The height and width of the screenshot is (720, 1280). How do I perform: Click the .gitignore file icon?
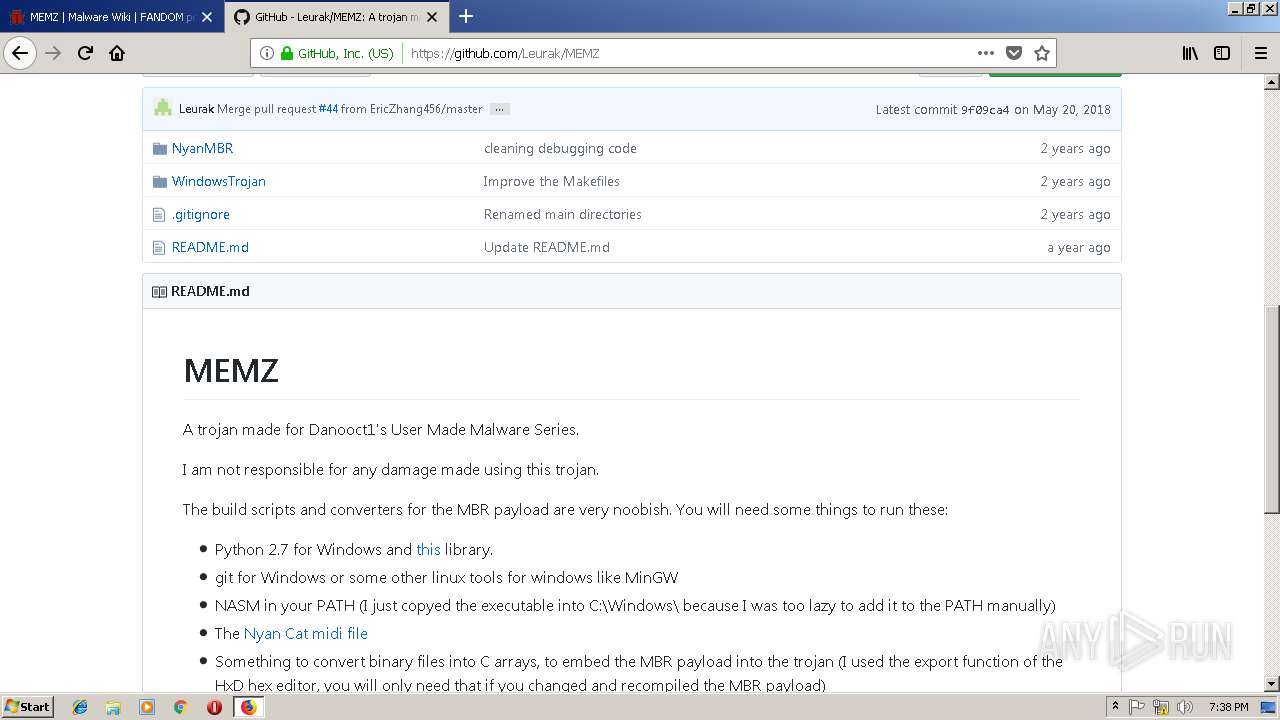point(158,214)
